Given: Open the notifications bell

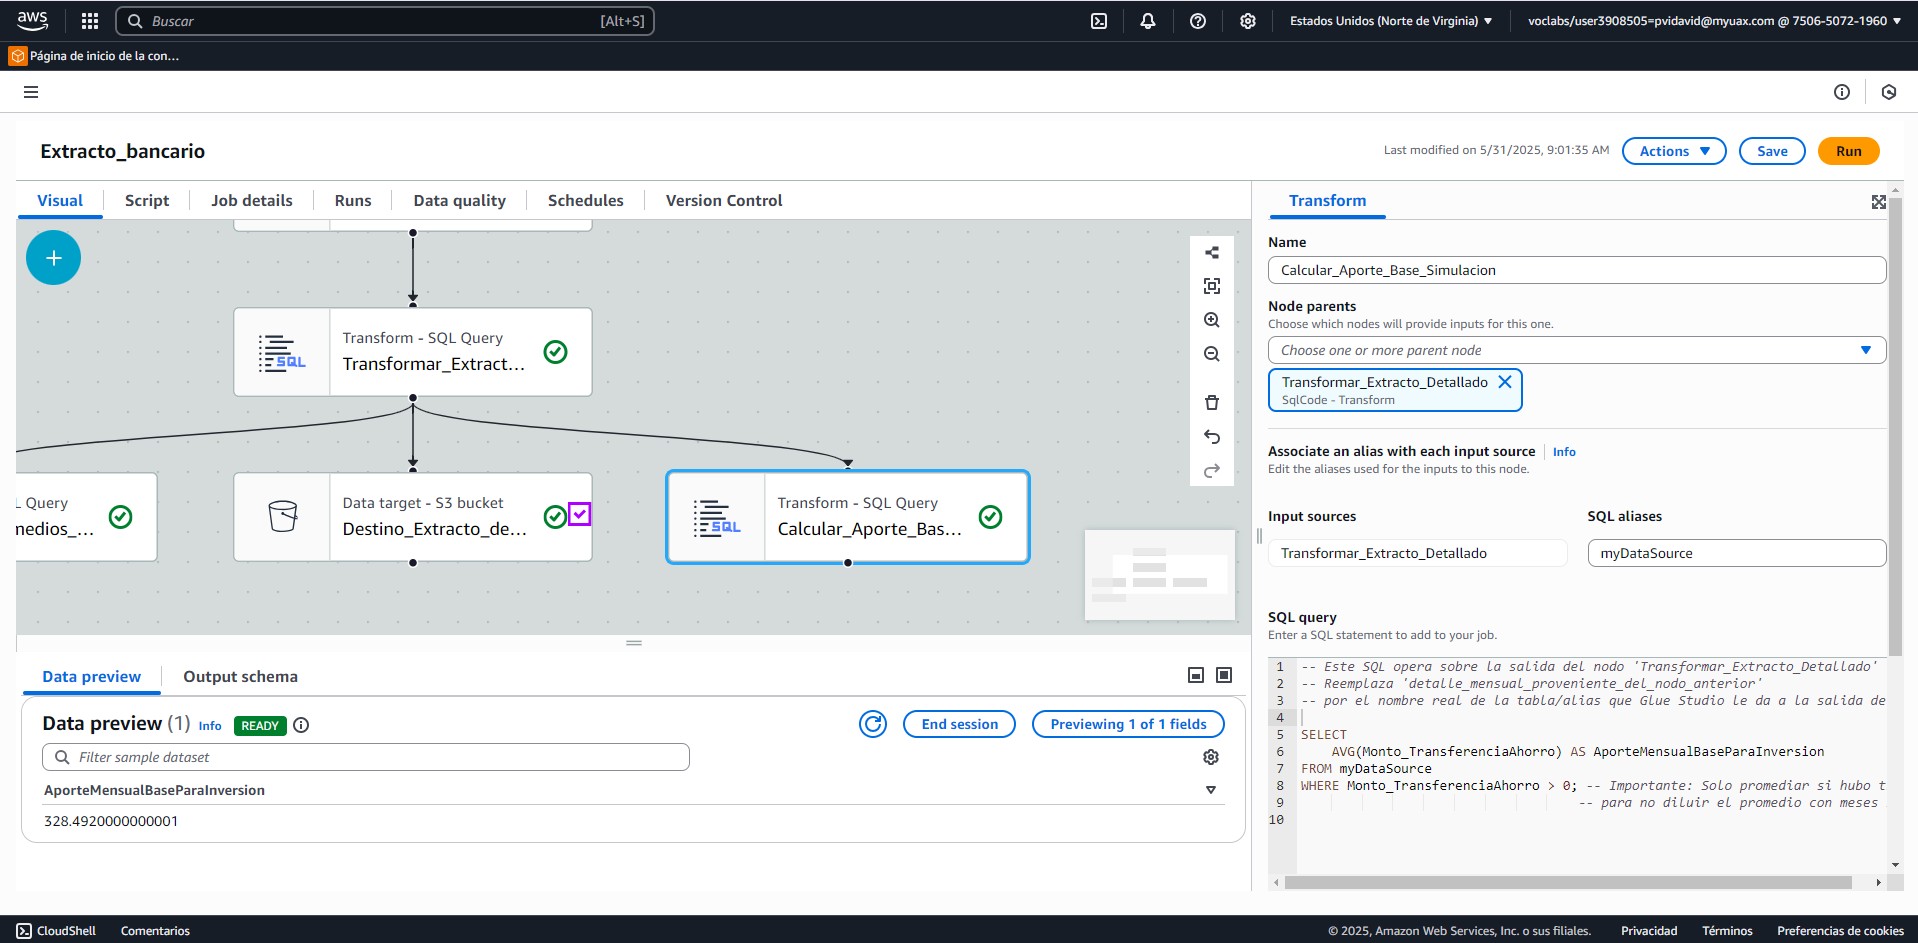Looking at the screenshot, I should click(x=1148, y=21).
